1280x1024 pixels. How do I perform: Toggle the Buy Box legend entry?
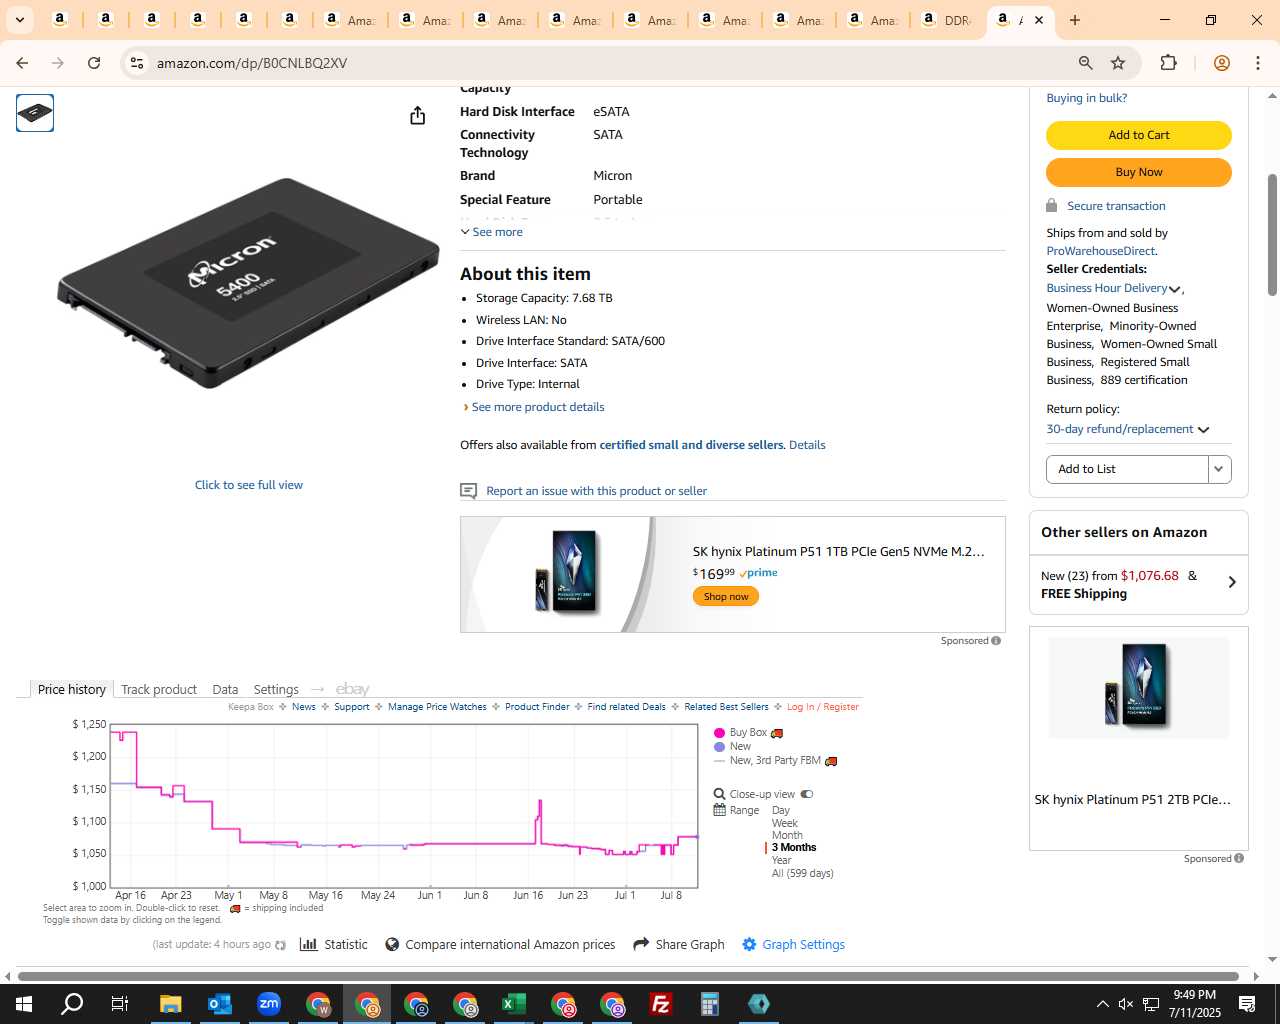tap(748, 733)
